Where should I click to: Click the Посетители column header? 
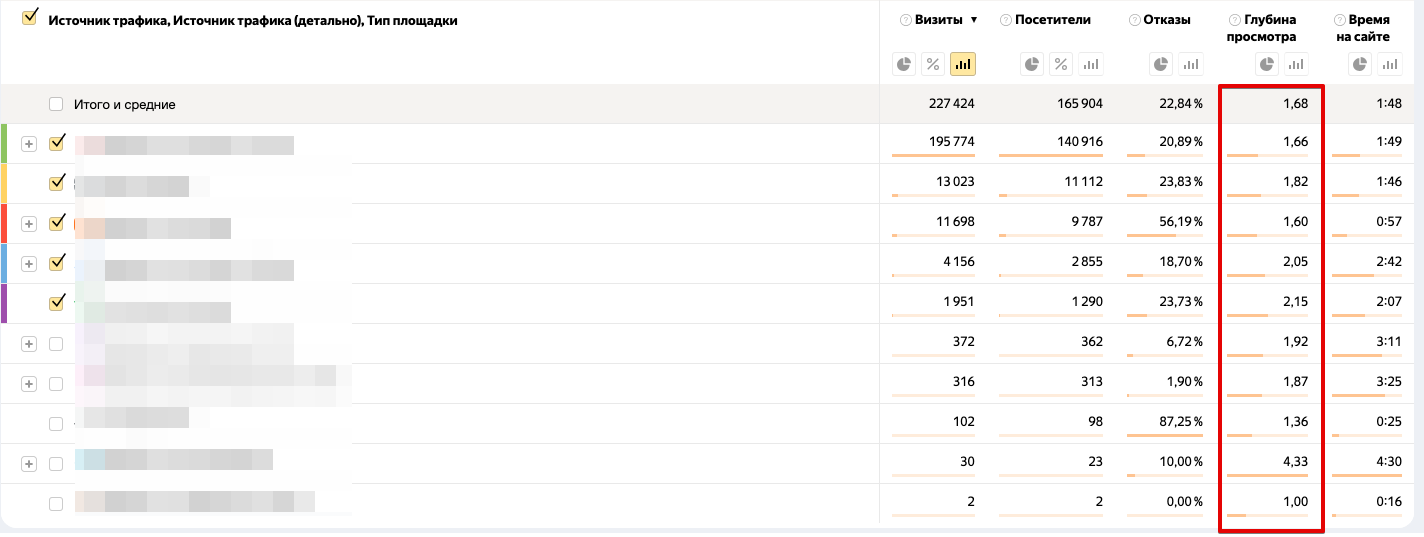click(1052, 20)
